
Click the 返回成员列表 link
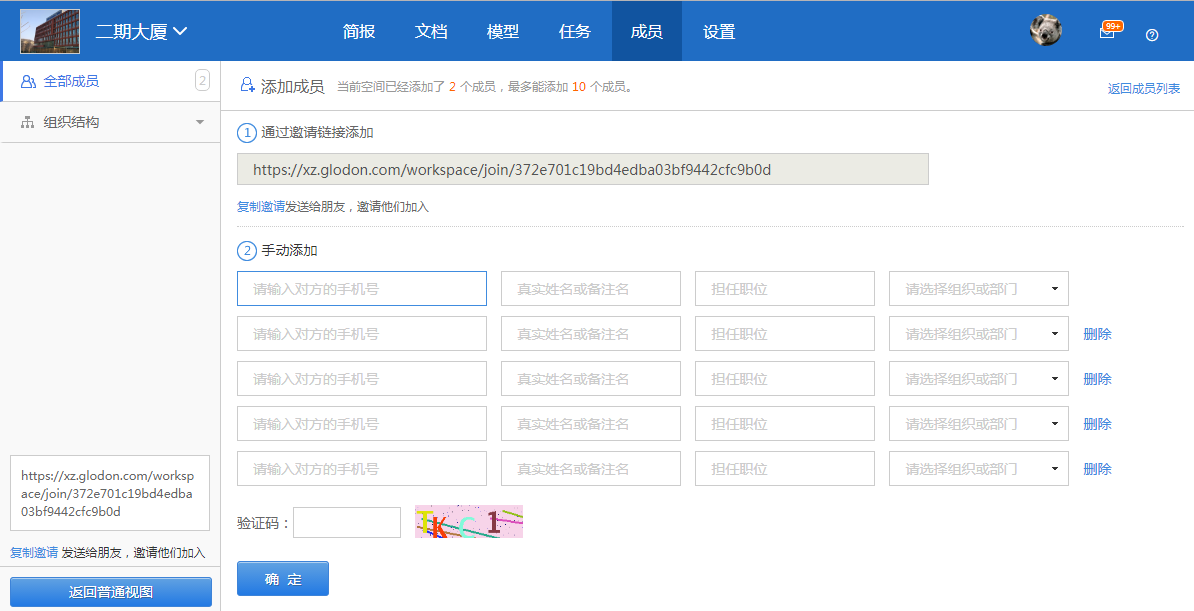[1143, 88]
